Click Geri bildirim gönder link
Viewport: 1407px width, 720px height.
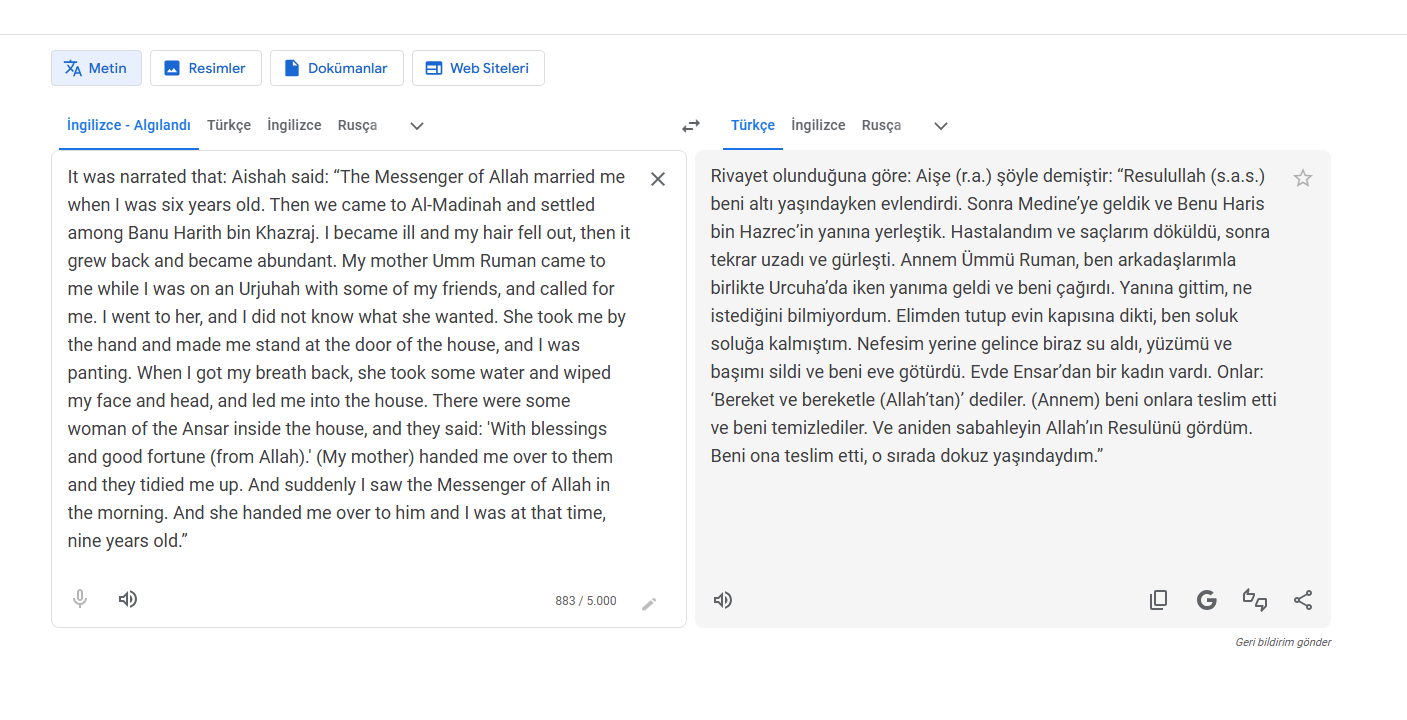pos(1283,642)
